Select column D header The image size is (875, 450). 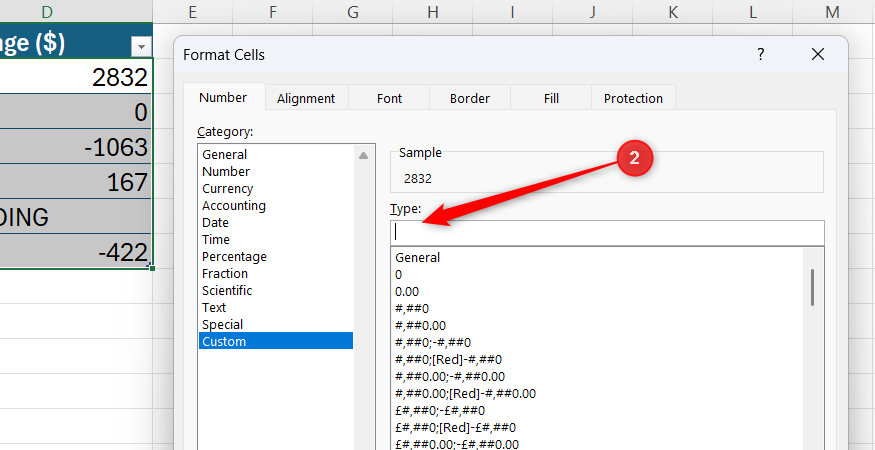click(x=76, y=12)
